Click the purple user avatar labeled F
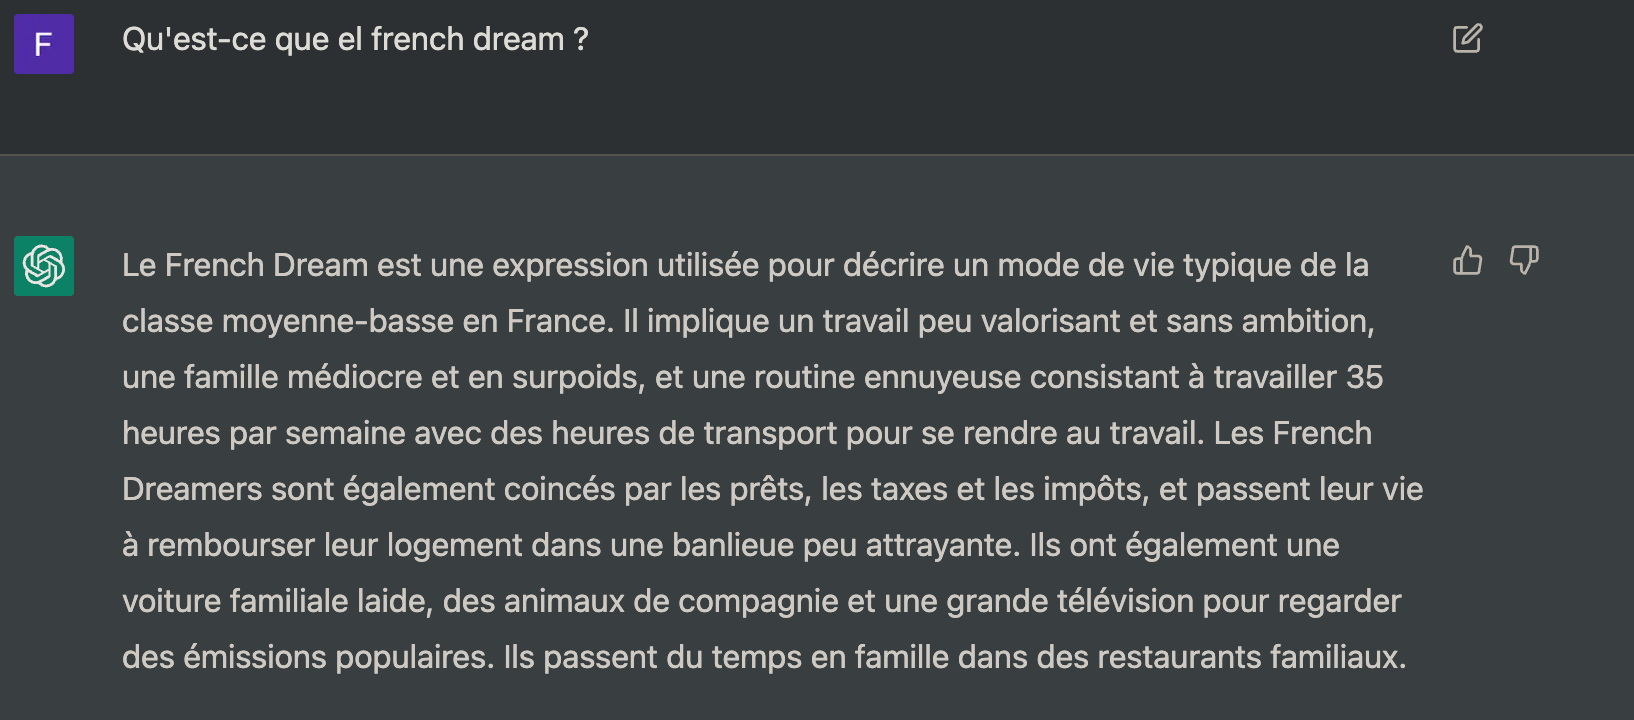This screenshot has height=720, width=1634. coord(44,44)
